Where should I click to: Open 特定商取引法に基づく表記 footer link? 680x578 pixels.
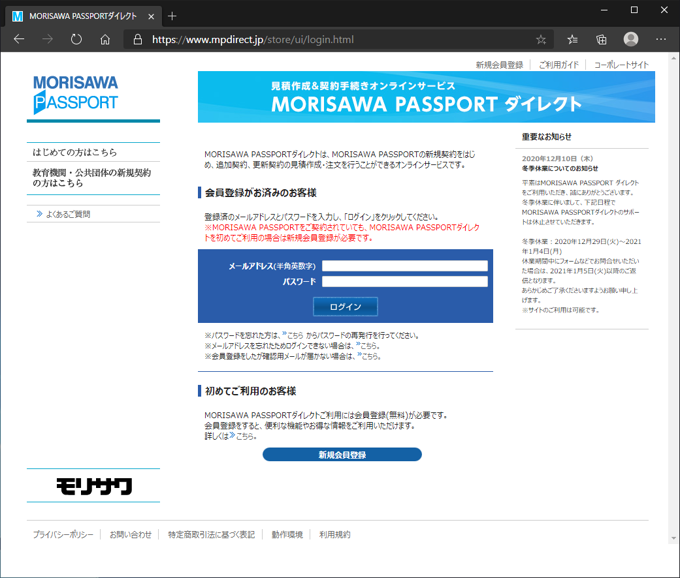[x=211, y=535]
